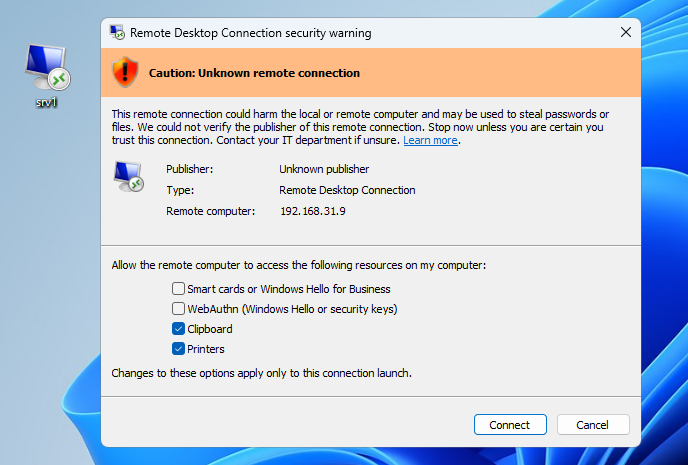Click the Unknown publisher value text
Viewport: 688px width, 465px height.
tap(324, 169)
